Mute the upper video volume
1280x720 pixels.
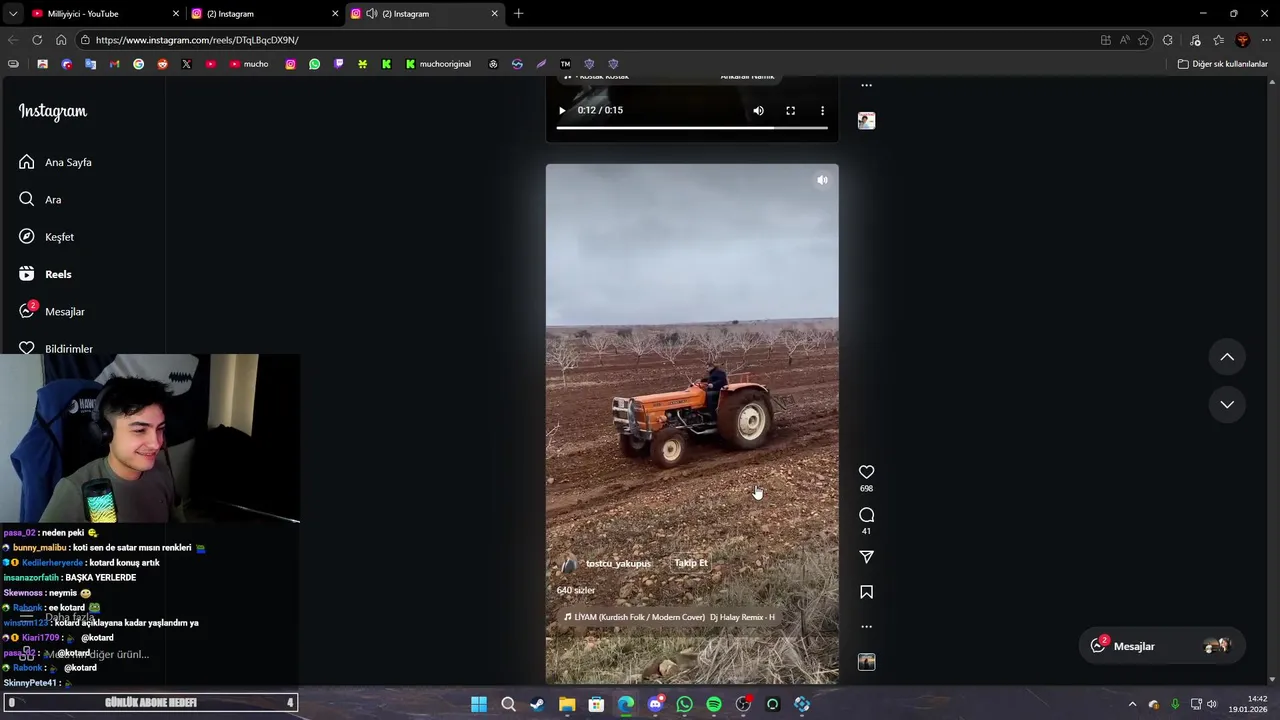758,111
